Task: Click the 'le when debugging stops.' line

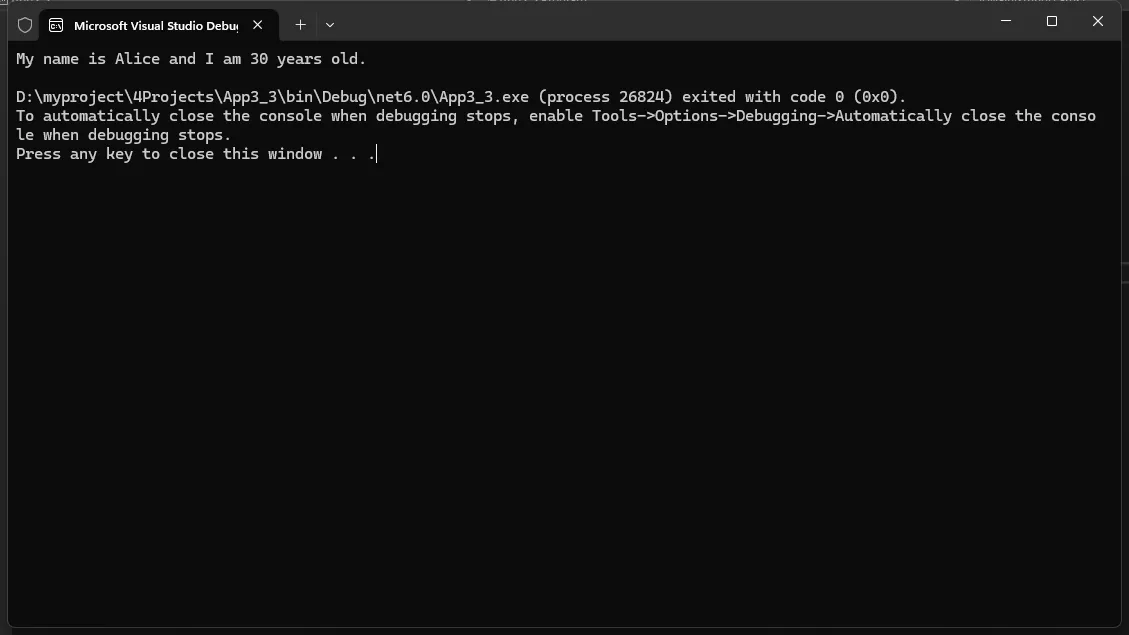Action: 123,135
